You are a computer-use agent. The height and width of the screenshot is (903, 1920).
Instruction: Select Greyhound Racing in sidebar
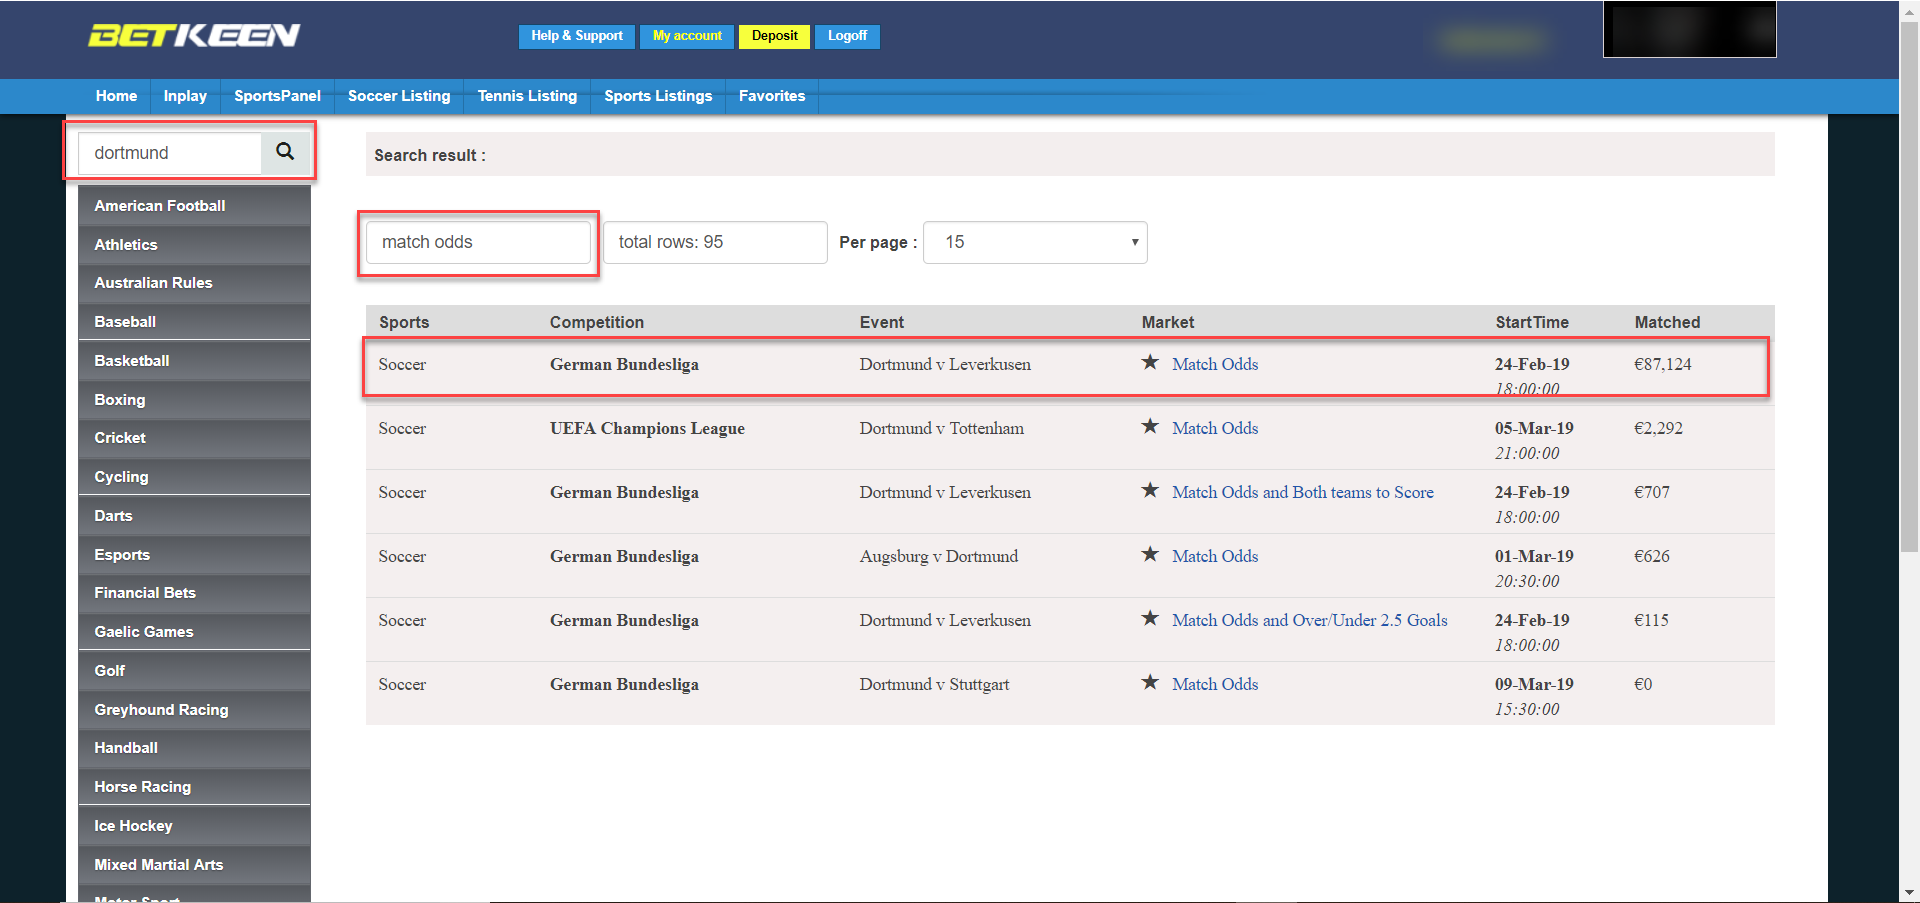tap(194, 710)
